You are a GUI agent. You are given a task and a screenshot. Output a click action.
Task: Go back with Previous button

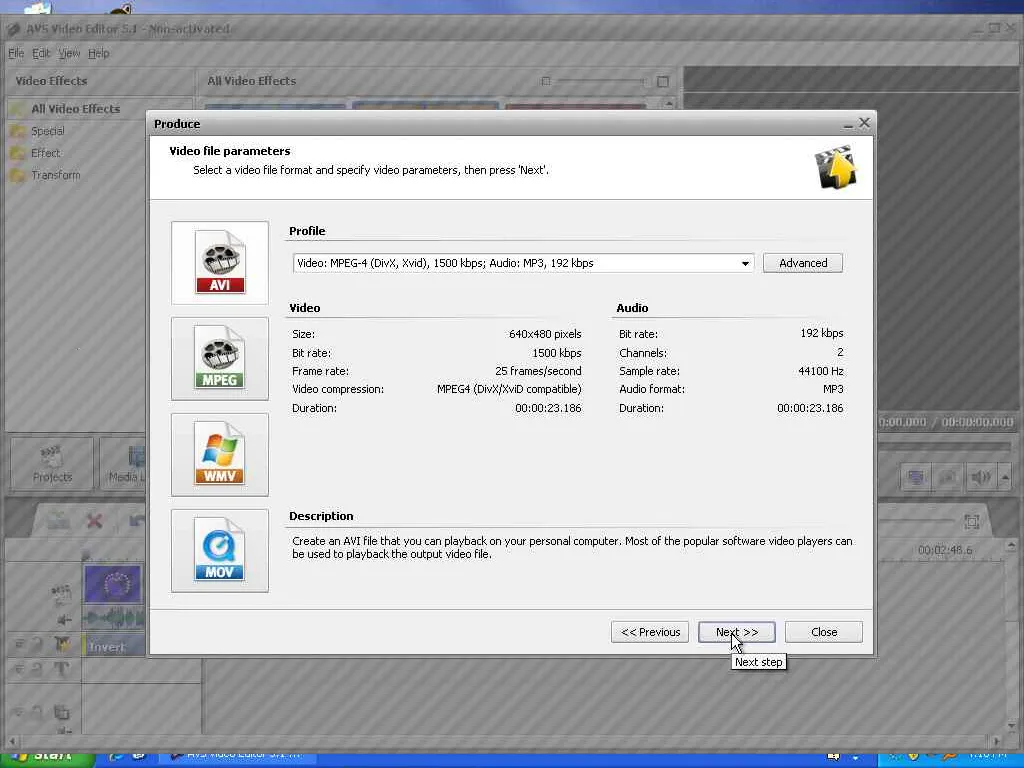pos(650,632)
